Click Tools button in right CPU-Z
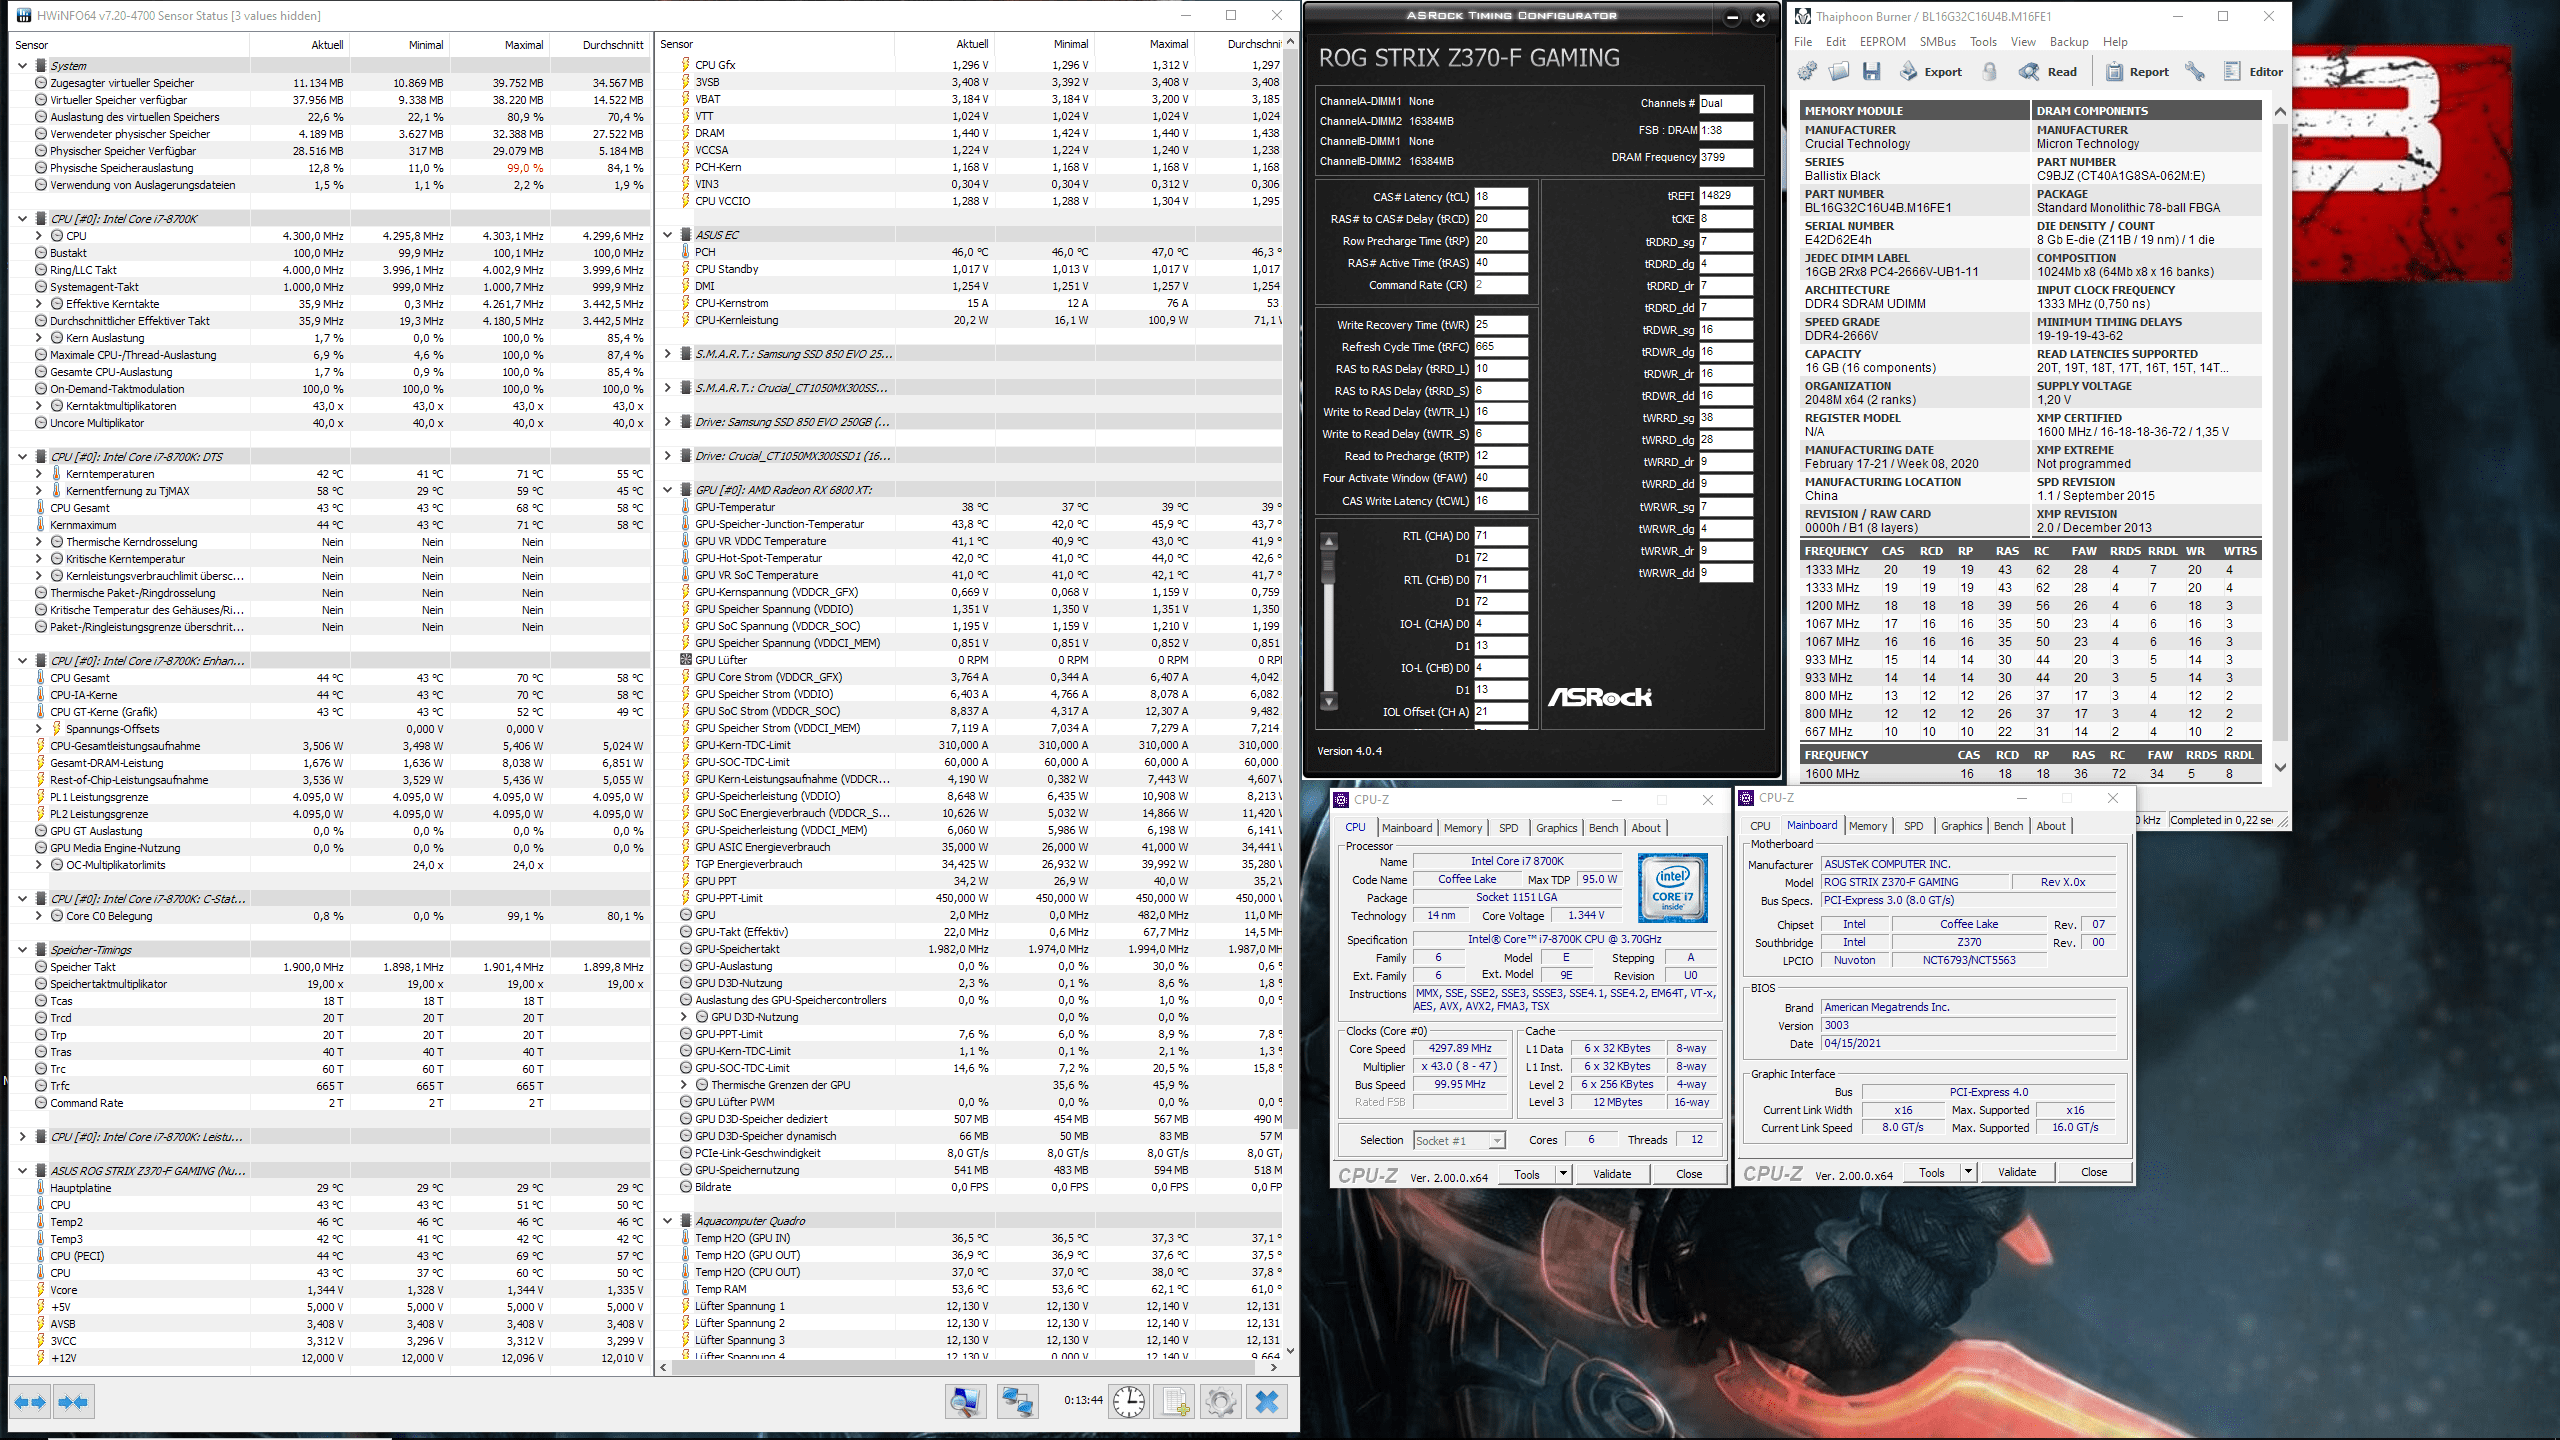This screenshot has height=1440, width=2560. pyautogui.click(x=1932, y=1172)
